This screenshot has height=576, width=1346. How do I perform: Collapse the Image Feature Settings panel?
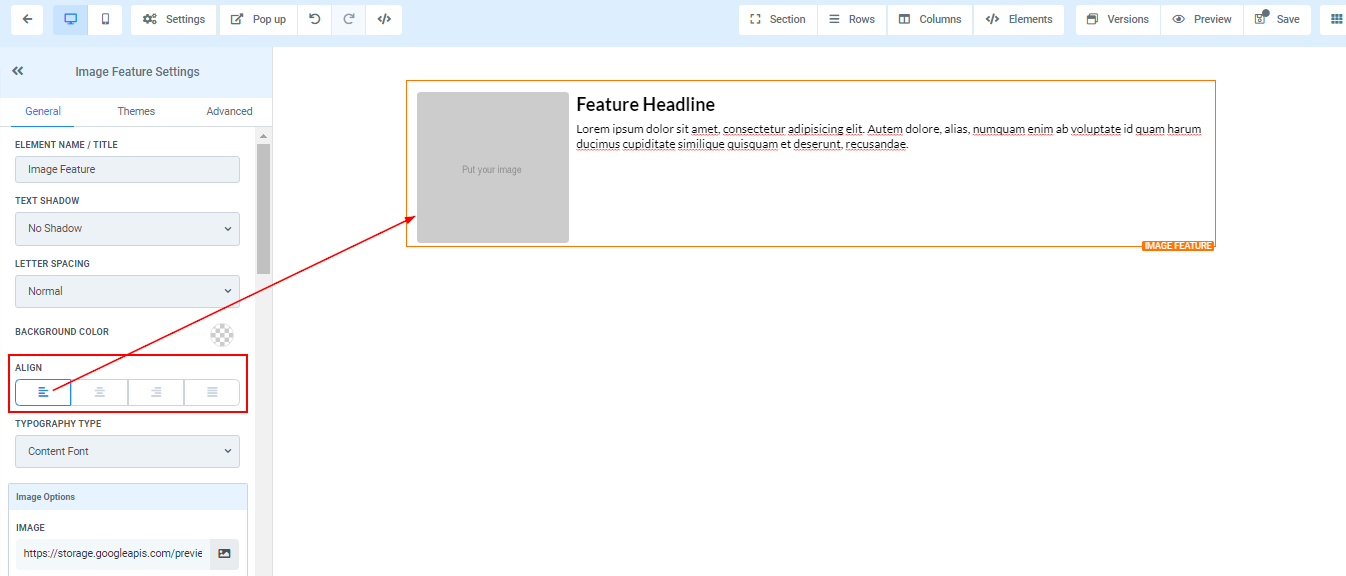coord(18,71)
